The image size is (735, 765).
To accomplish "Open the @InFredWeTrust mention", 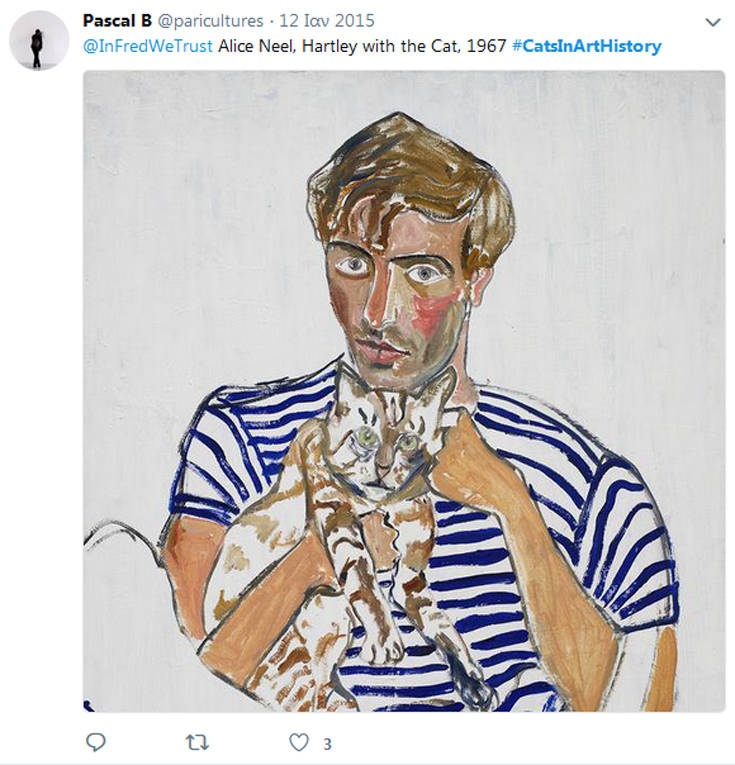I will coord(147,46).
